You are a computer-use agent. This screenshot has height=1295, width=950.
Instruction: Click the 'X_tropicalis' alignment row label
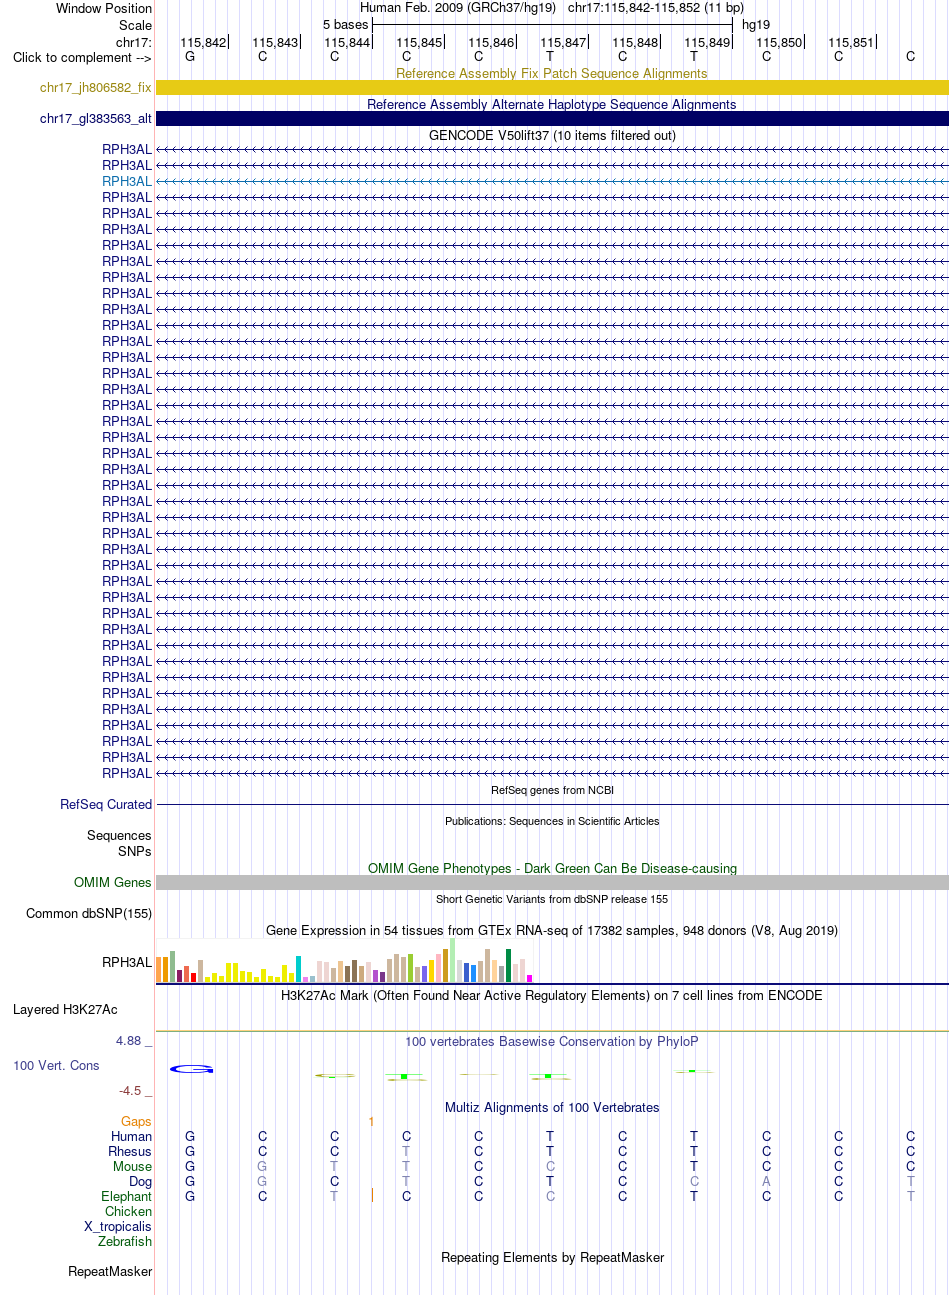118,1226
